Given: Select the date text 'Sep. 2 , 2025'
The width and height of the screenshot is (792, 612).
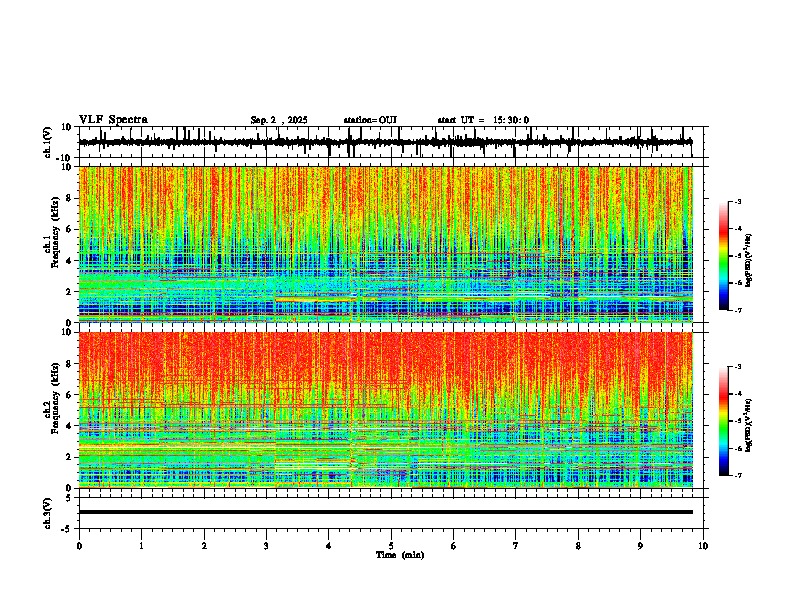Looking at the screenshot, I should pyautogui.click(x=279, y=120).
